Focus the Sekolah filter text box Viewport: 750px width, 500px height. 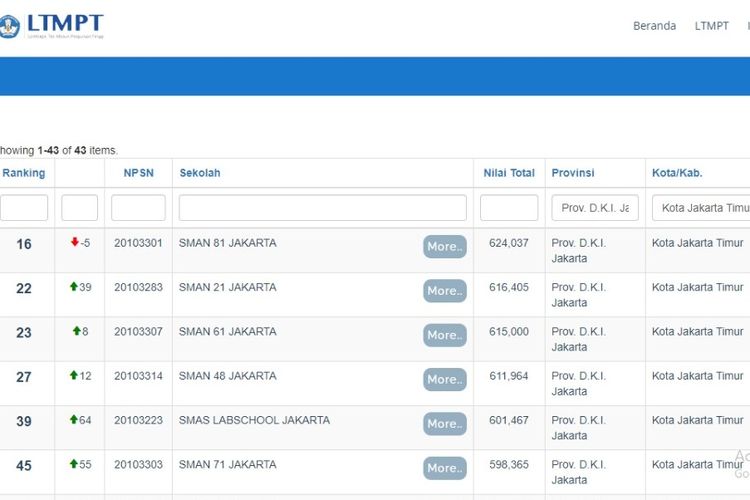tap(322, 208)
